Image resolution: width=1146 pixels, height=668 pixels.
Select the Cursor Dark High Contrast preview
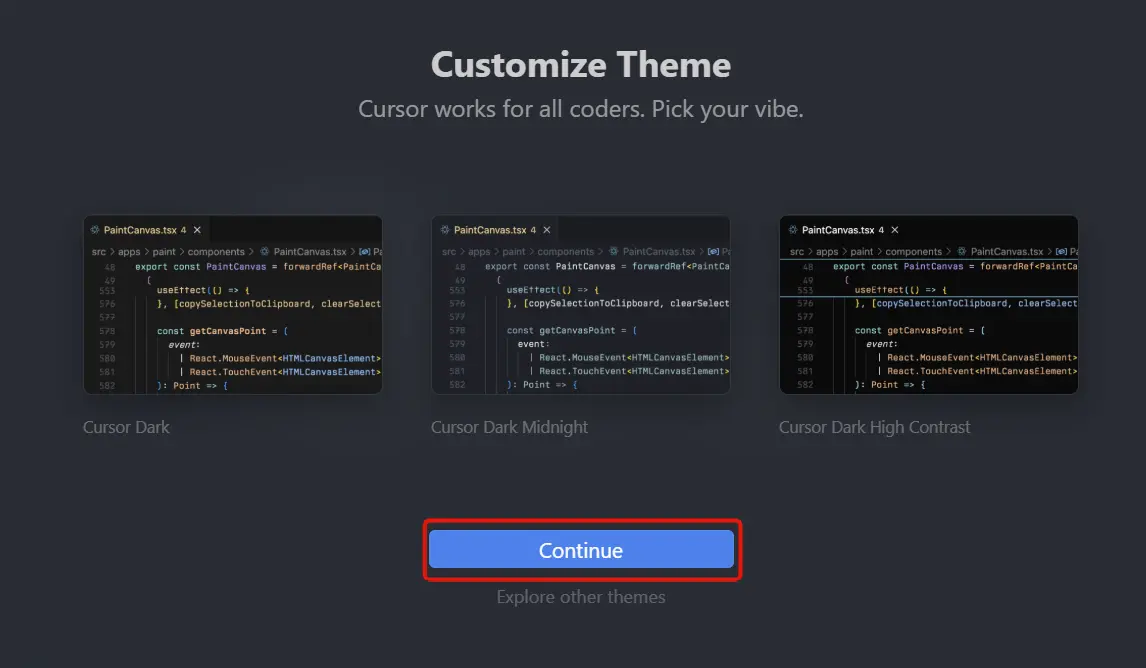[929, 305]
